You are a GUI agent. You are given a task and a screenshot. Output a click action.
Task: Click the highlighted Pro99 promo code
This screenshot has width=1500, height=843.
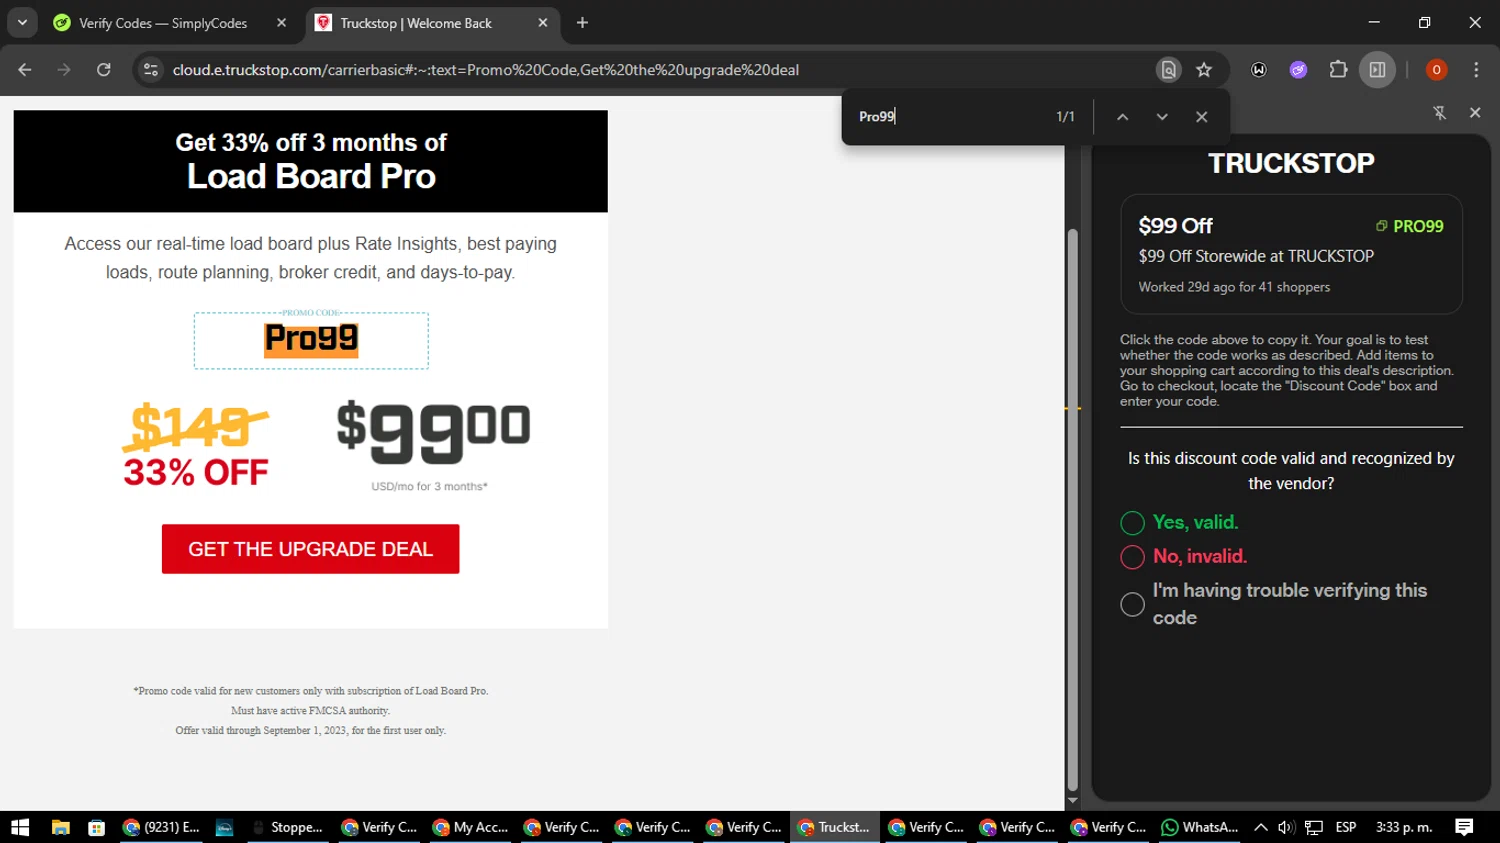[311, 339]
